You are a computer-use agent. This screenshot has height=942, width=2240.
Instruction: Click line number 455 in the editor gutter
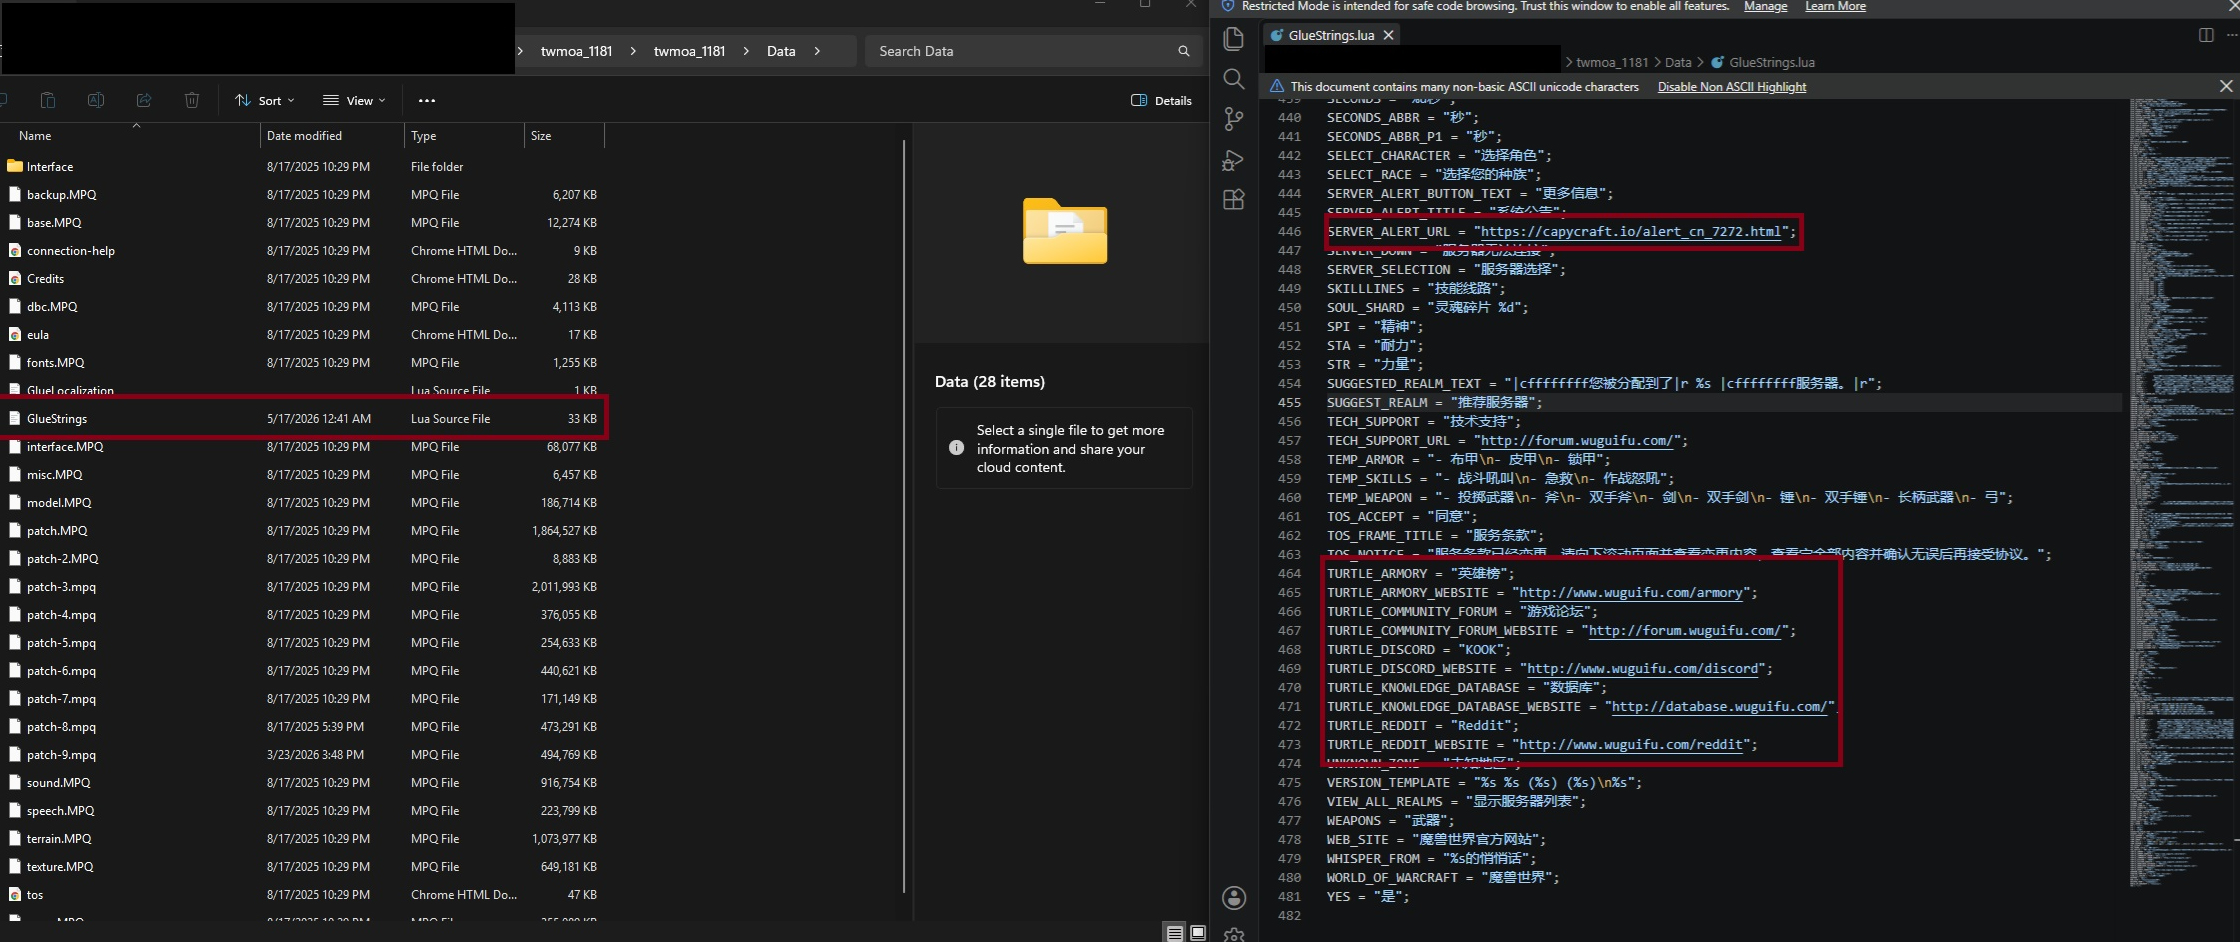point(1289,402)
